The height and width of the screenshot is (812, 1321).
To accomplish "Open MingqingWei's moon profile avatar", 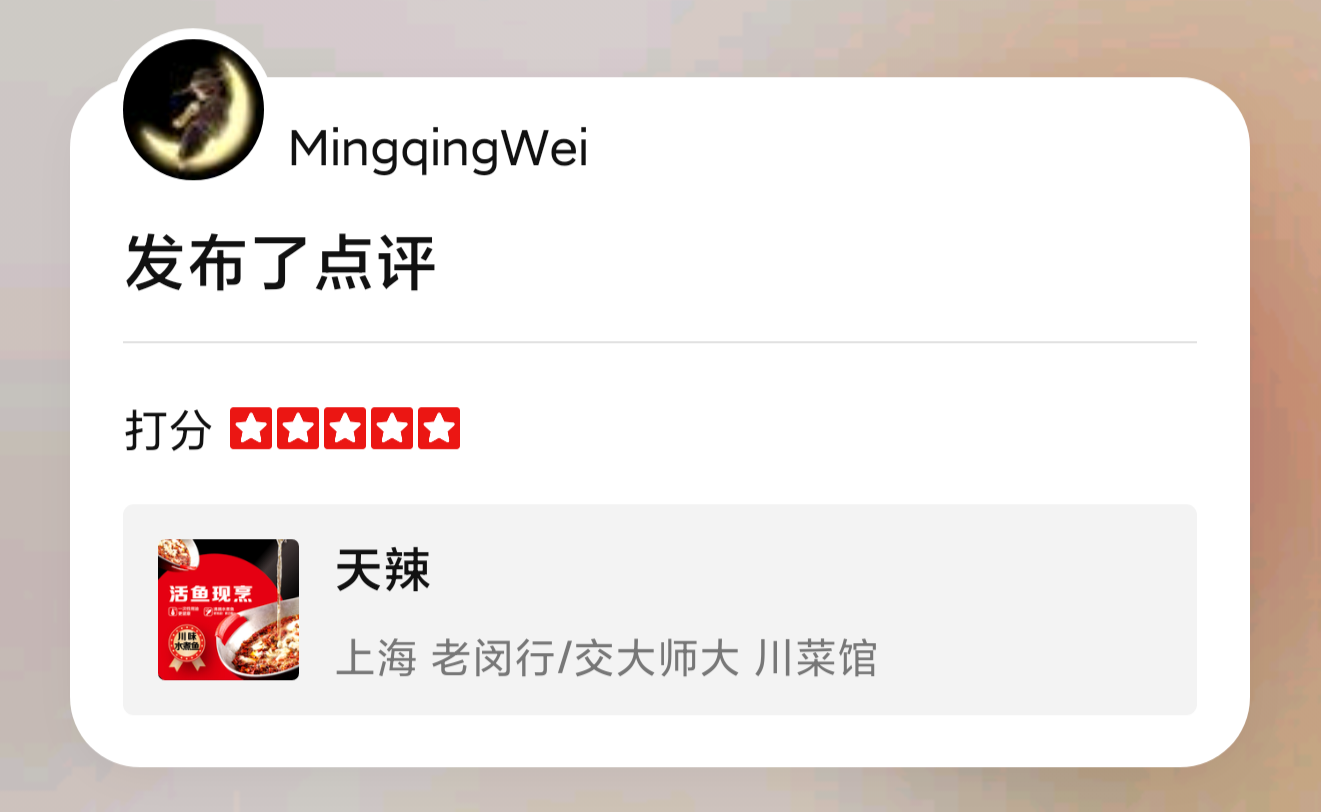I will point(193,110).
